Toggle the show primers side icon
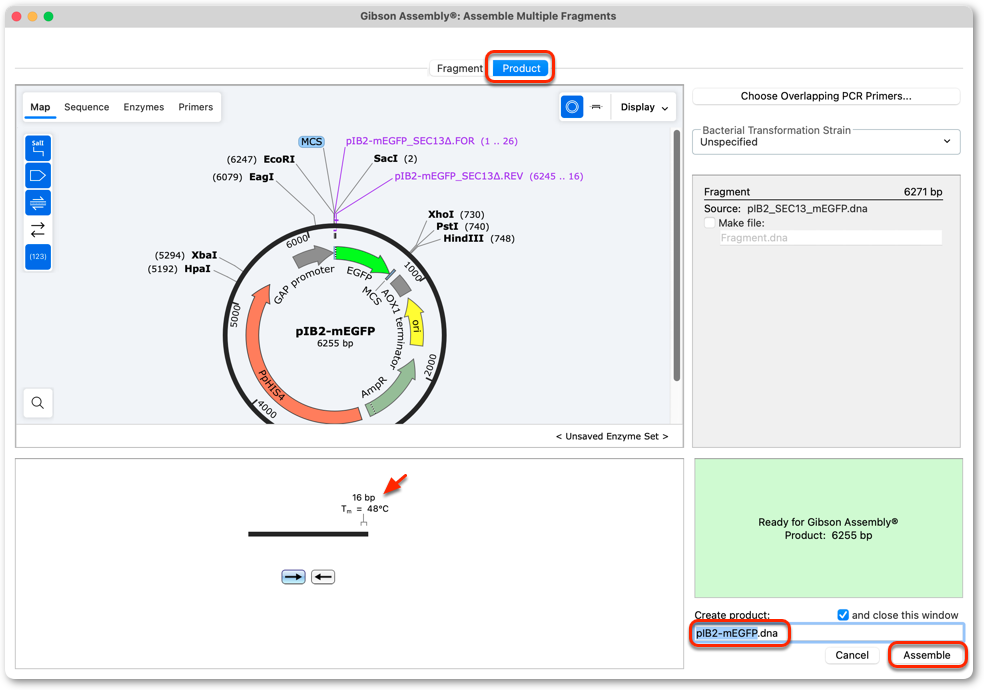Screen dimensions: 984x690 38,203
